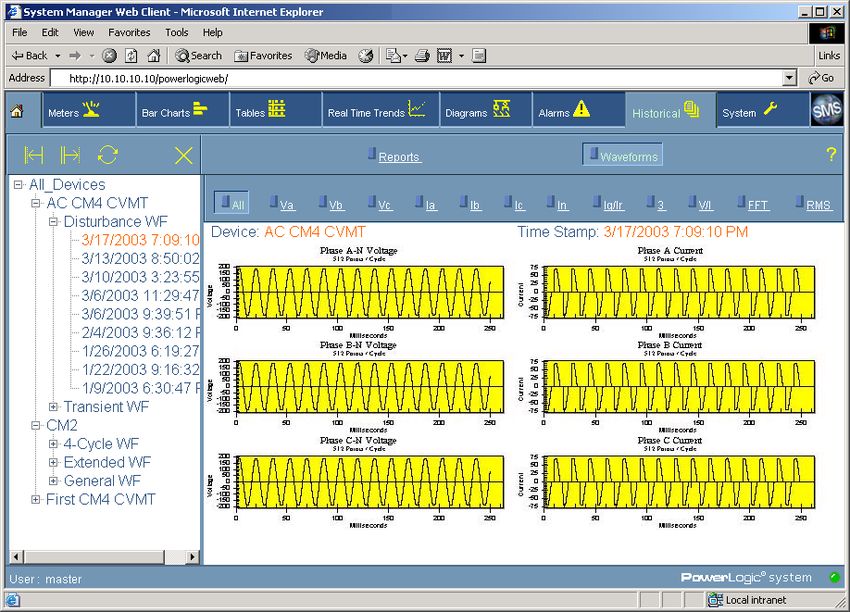
Task: Show the Ib waveform
Action: tap(469, 204)
